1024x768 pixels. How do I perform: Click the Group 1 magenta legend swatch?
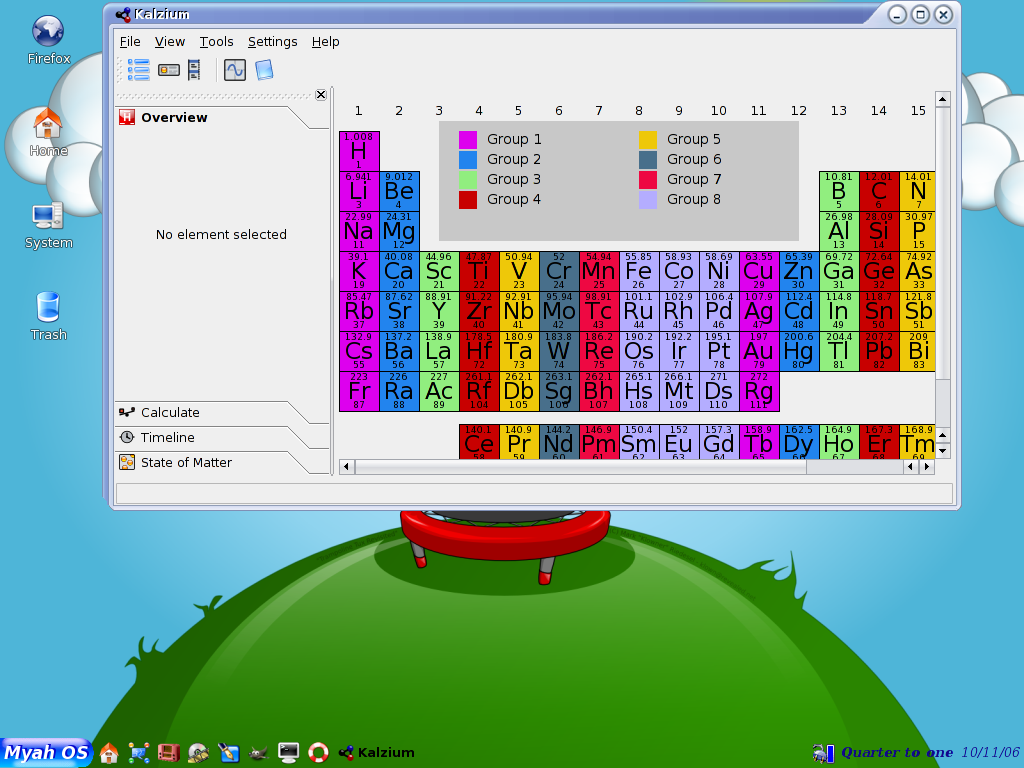[468, 140]
